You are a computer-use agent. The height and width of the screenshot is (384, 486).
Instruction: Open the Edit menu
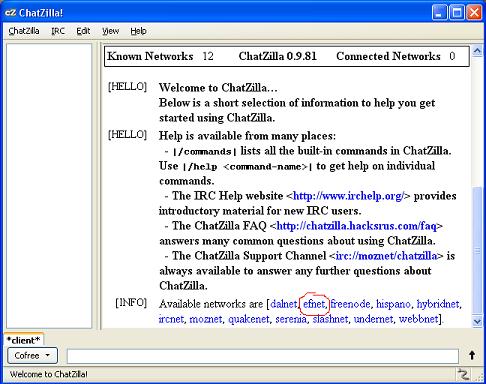coord(83,31)
